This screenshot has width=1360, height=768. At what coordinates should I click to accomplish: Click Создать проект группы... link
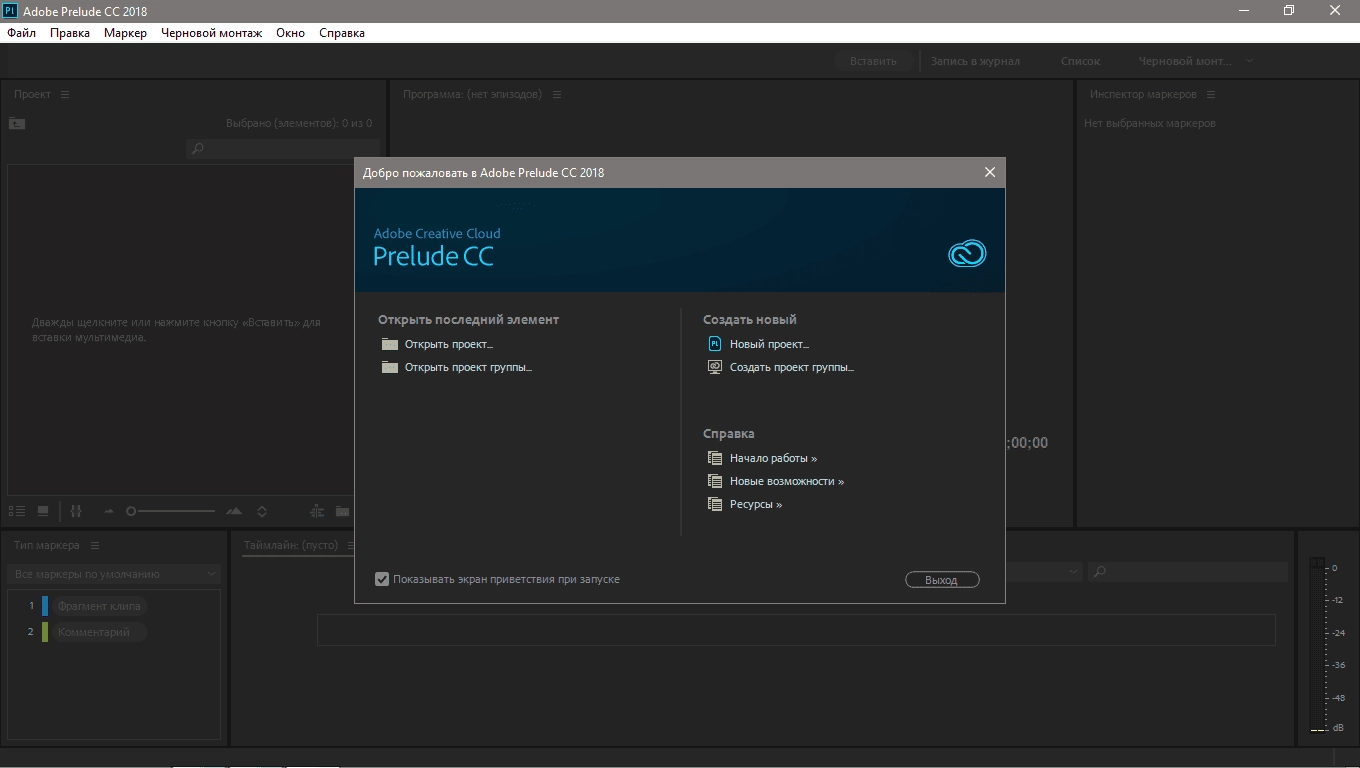coord(792,367)
